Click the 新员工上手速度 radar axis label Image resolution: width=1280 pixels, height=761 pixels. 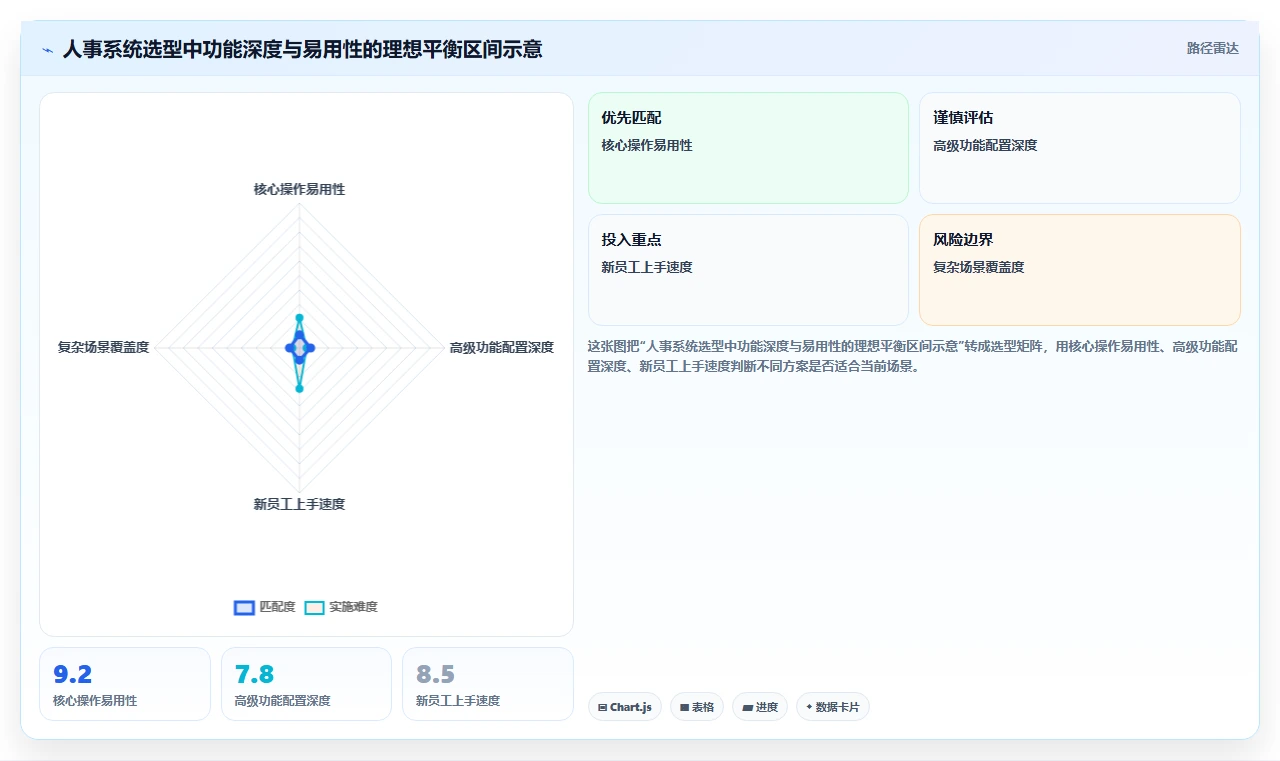[x=299, y=504]
